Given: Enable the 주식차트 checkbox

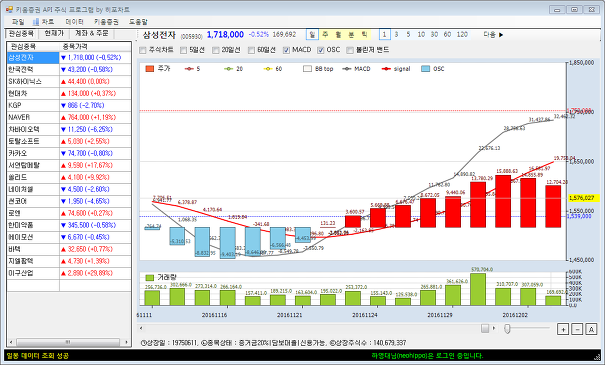Looking at the screenshot, I should click(x=143, y=50).
